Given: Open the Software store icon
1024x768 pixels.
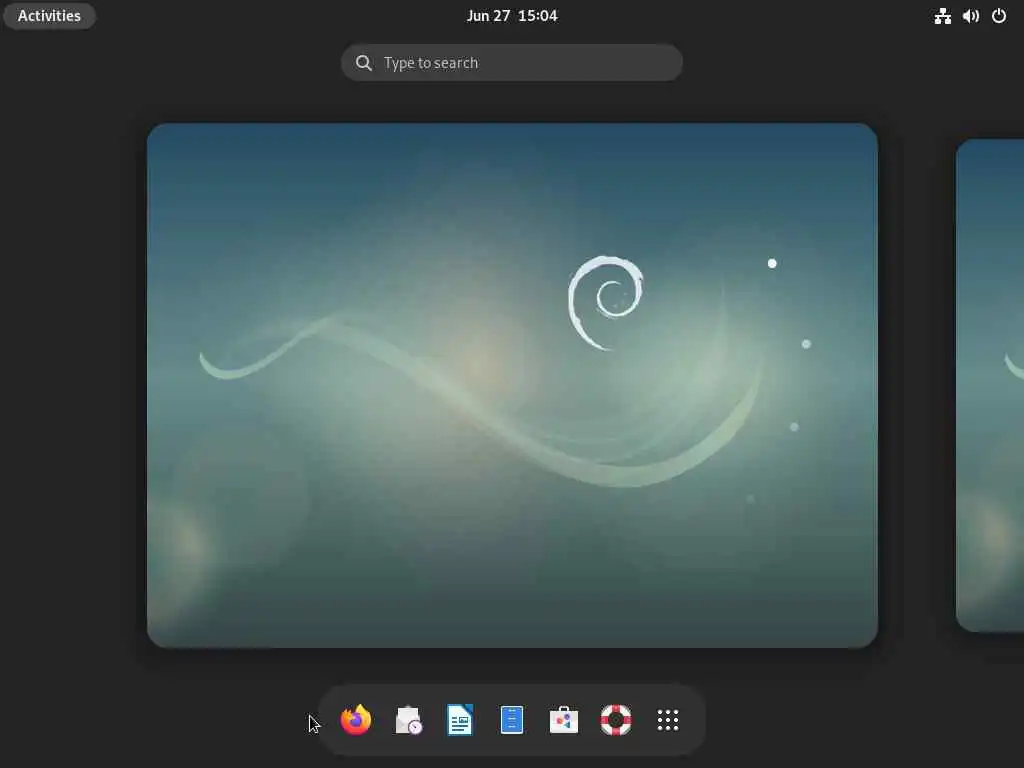Looking at the screenshot, I should point(564,720).
